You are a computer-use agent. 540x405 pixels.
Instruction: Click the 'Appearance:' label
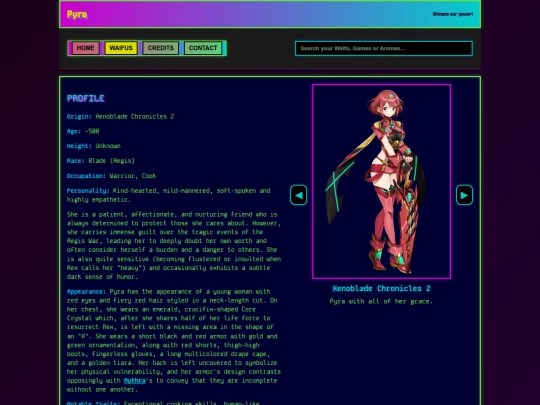pos(86,291)
